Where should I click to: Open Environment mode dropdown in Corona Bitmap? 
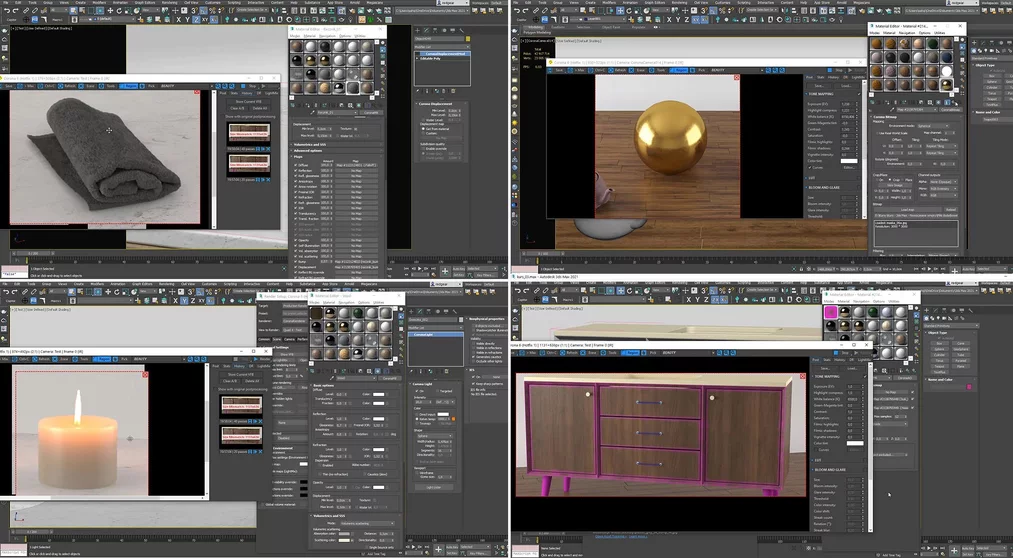(933, 126)
